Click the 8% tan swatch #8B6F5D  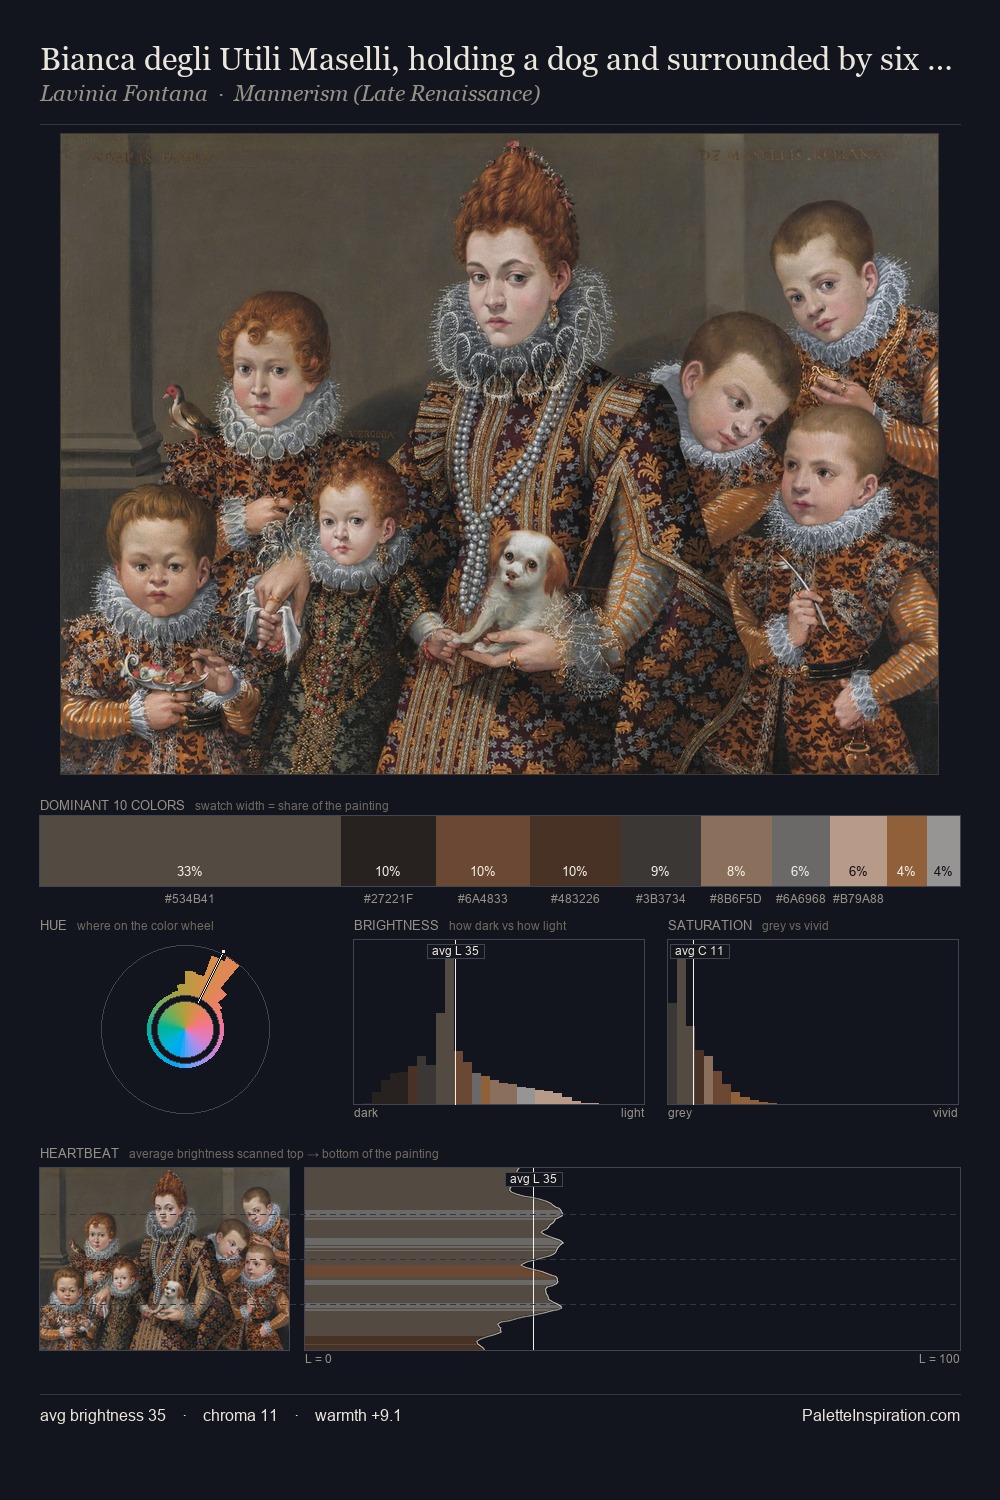click(x=736, y=851)
